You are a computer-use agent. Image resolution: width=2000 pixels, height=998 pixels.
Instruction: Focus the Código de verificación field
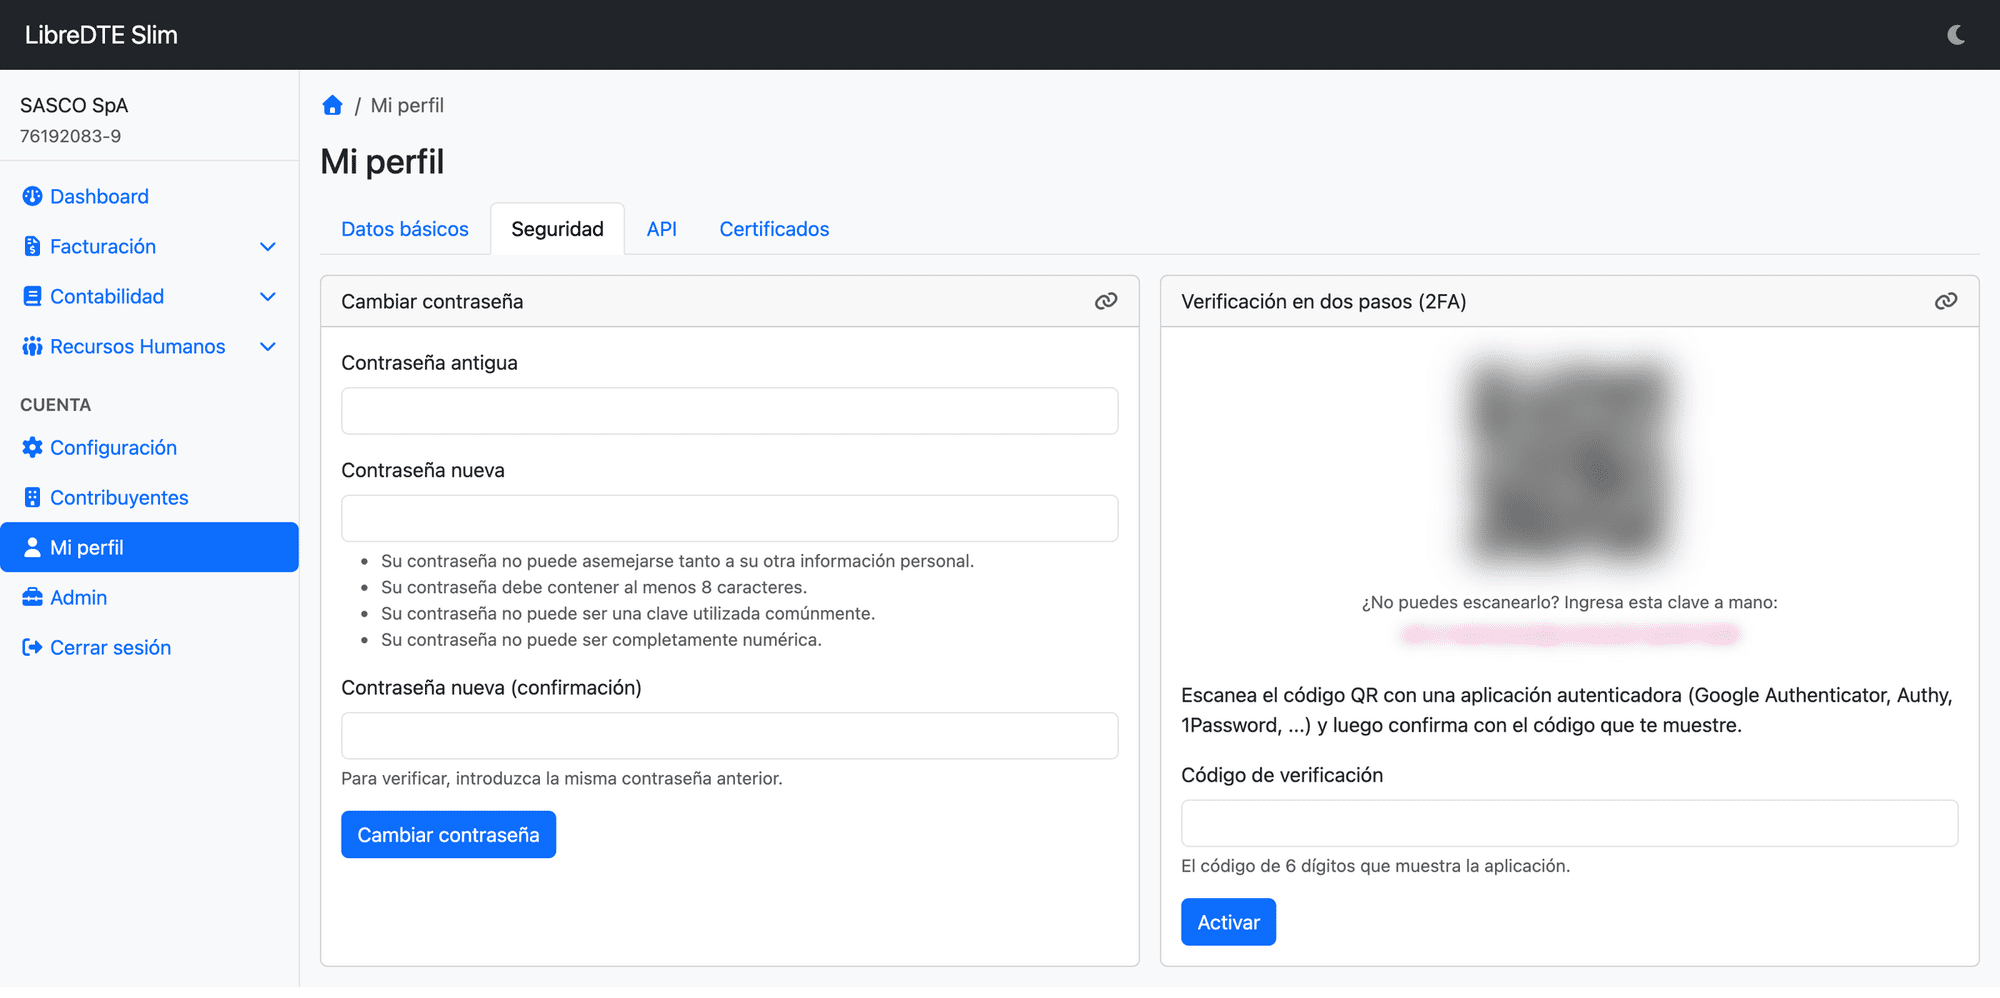point(1570,823)
